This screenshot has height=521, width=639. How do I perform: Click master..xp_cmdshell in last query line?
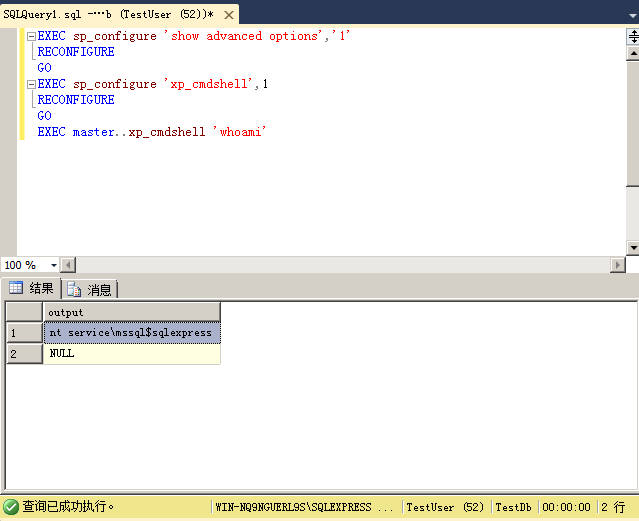click(139, 132)
